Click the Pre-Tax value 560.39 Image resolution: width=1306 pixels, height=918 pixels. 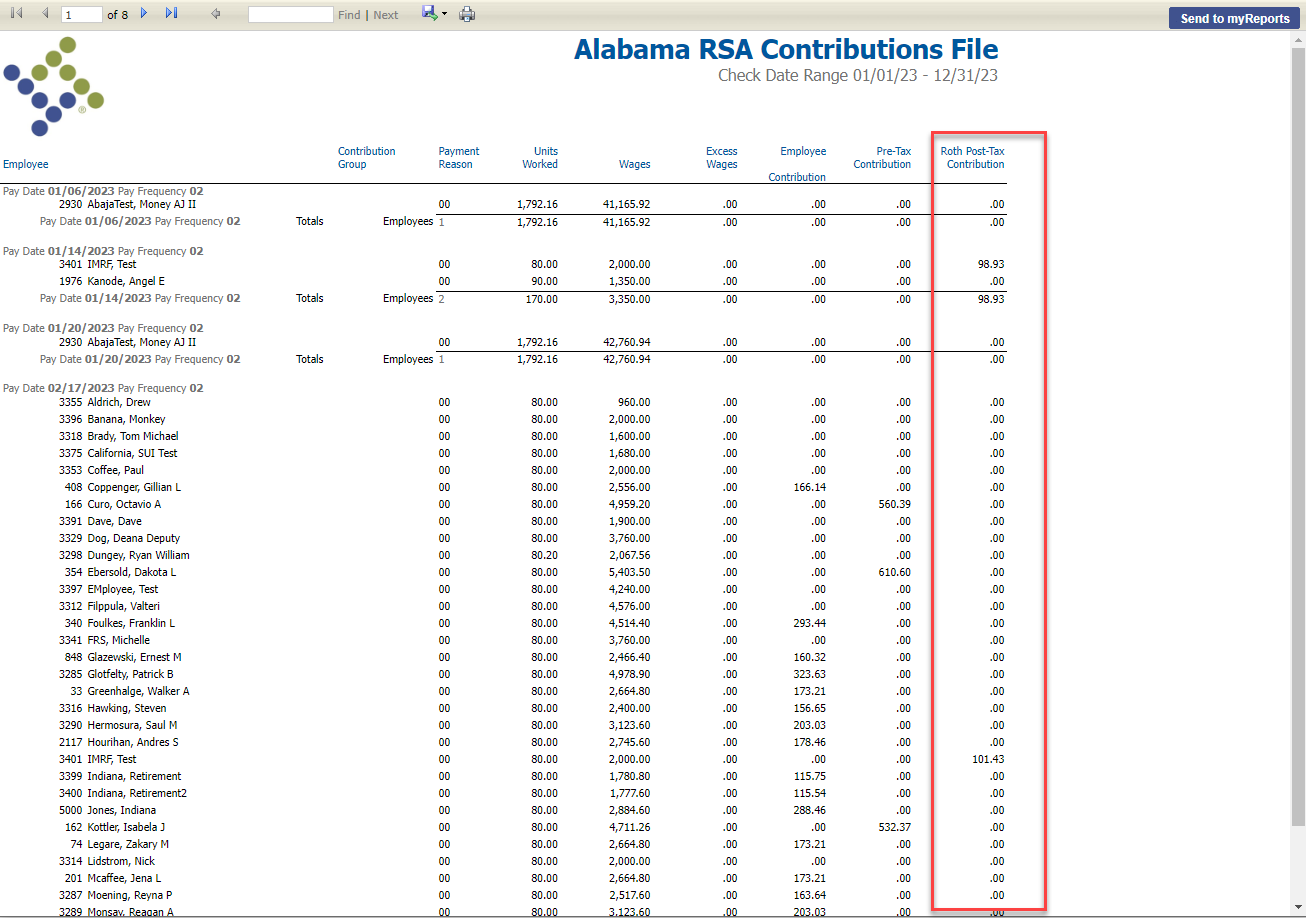click(x=895, y=504)
